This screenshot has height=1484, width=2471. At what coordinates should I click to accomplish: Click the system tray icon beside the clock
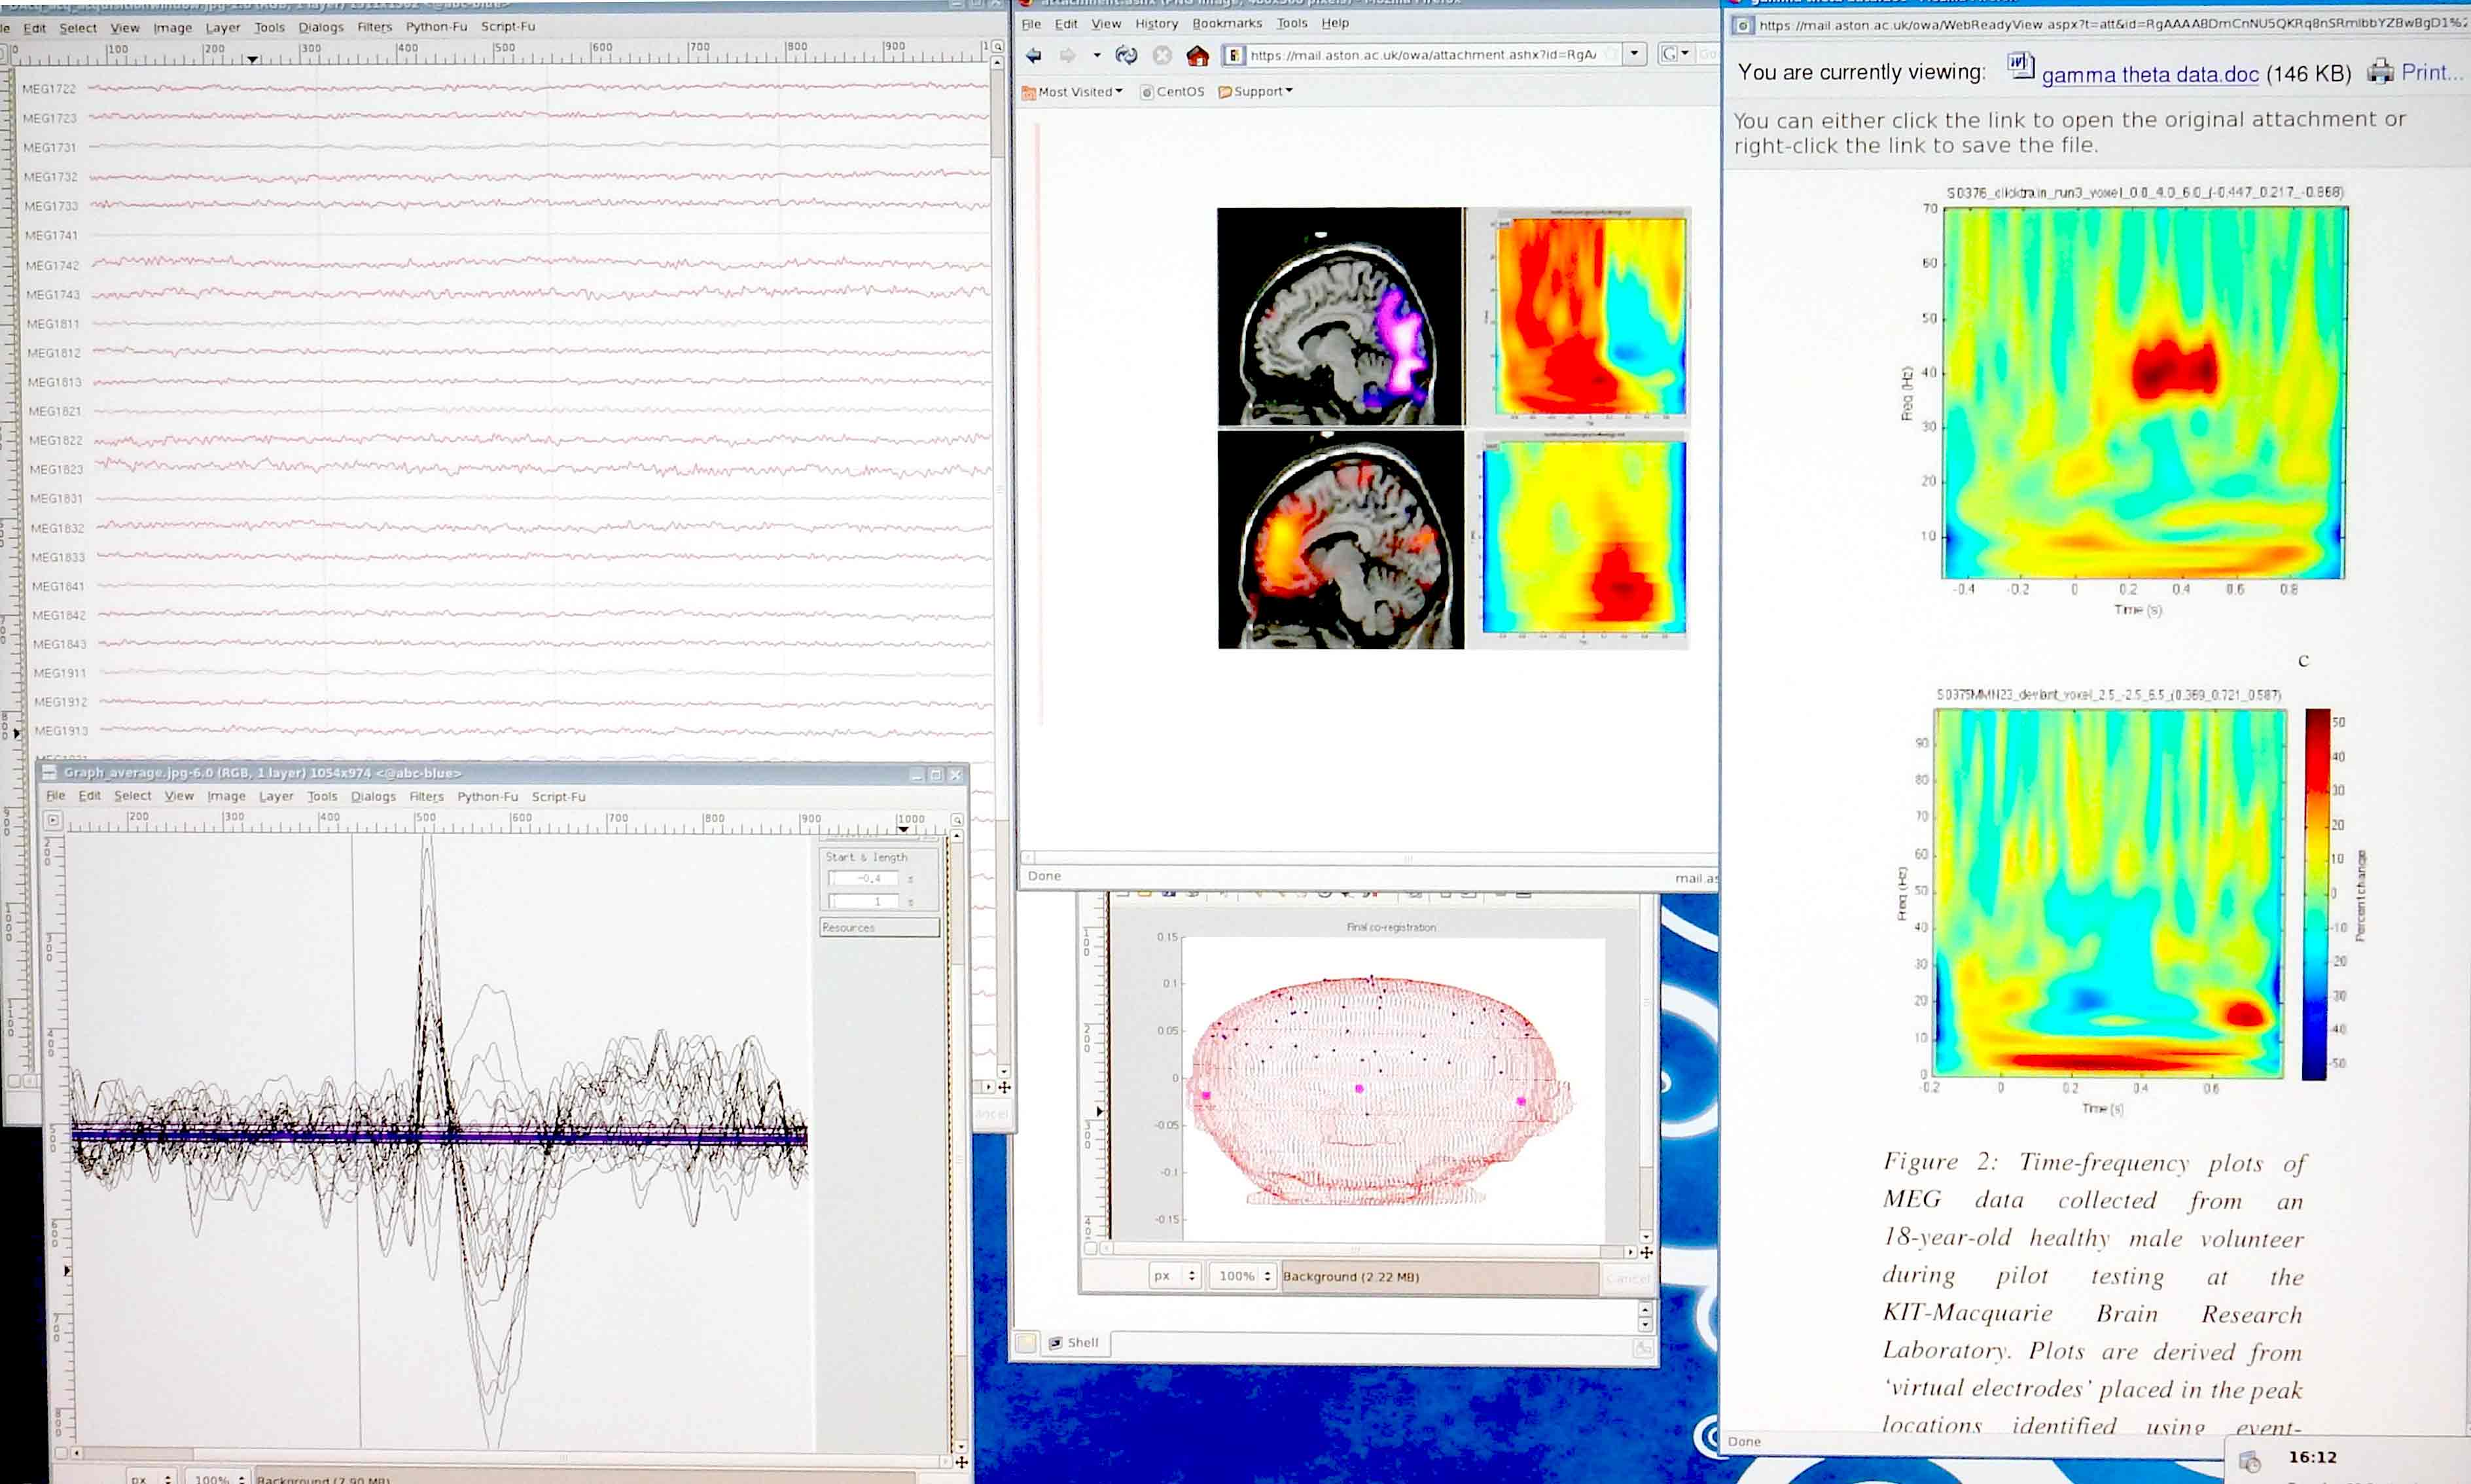pos(2250,1461)
